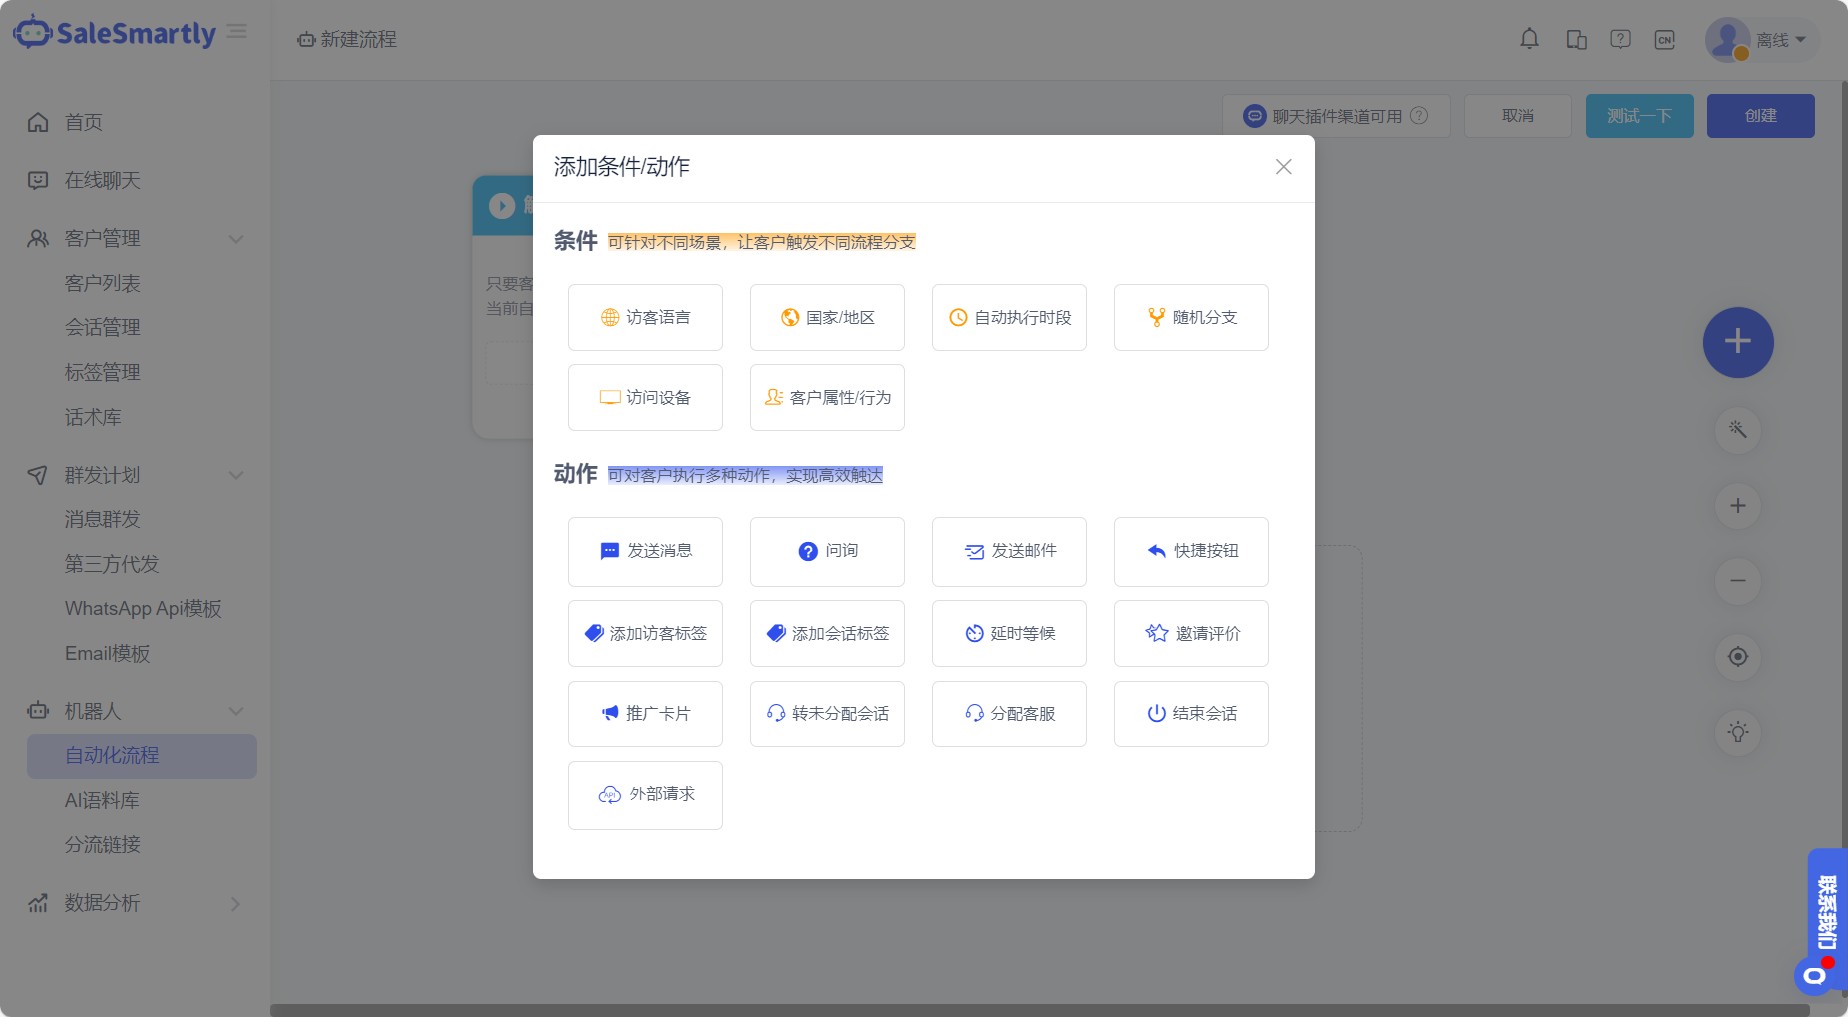Open the 离线 account status dropdown
Screen dimensions: 1848x1017
click(1780, 40)
